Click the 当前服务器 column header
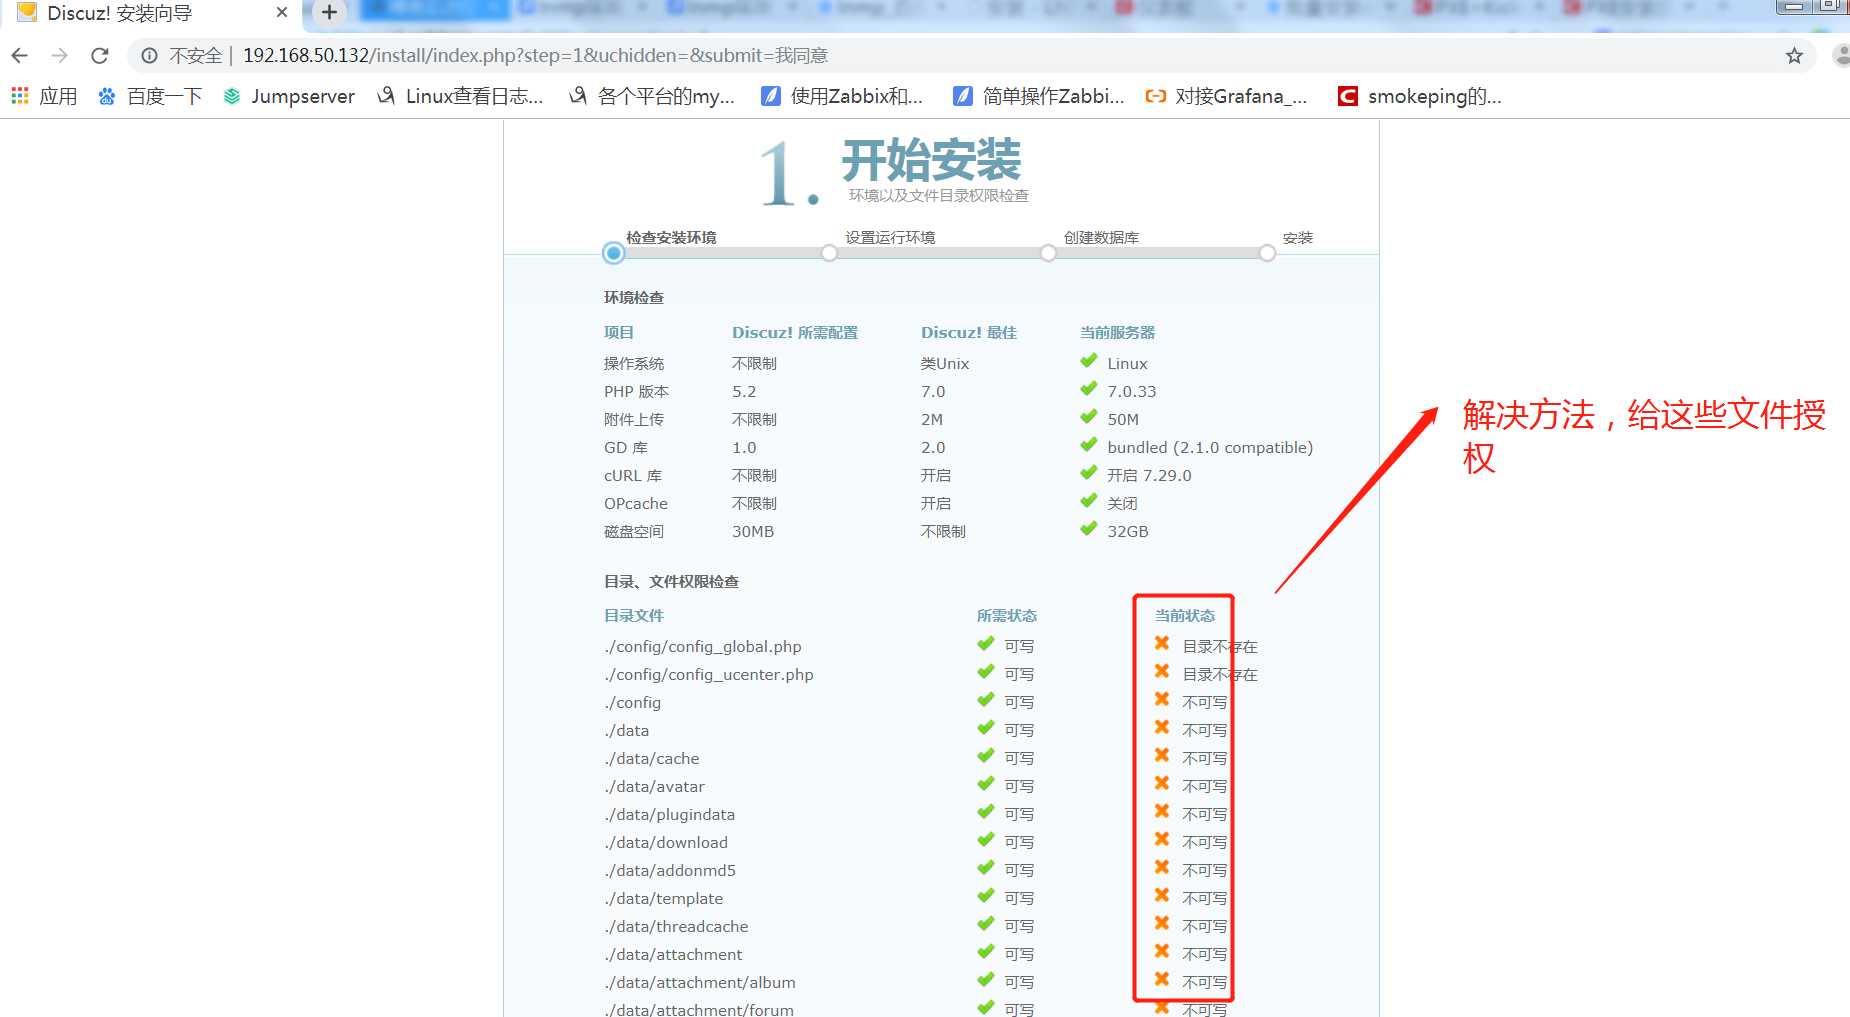This screenshot has width=1850, height=1017. click(1117, 333)
